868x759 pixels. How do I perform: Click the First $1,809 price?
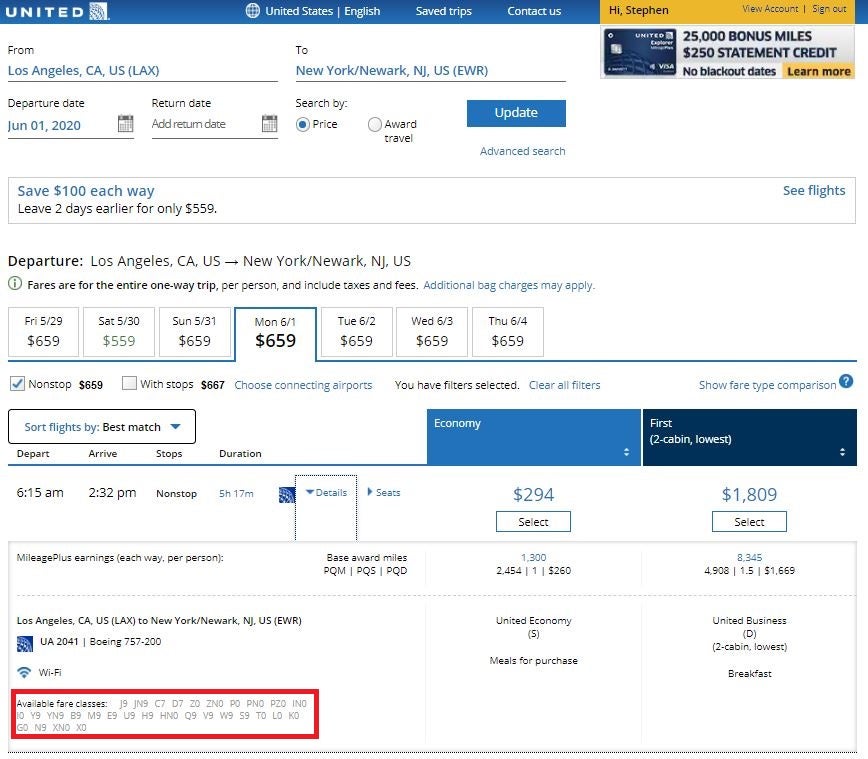pos(749,494)
